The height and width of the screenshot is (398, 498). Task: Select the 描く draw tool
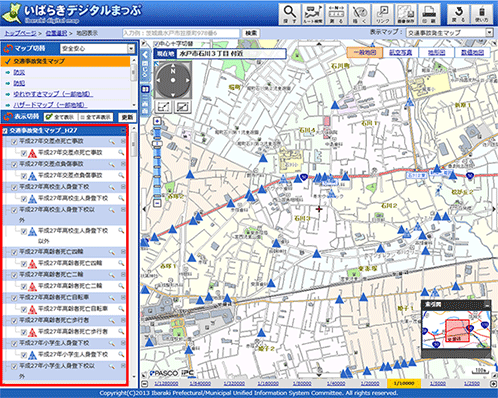(x=359, y=14)
